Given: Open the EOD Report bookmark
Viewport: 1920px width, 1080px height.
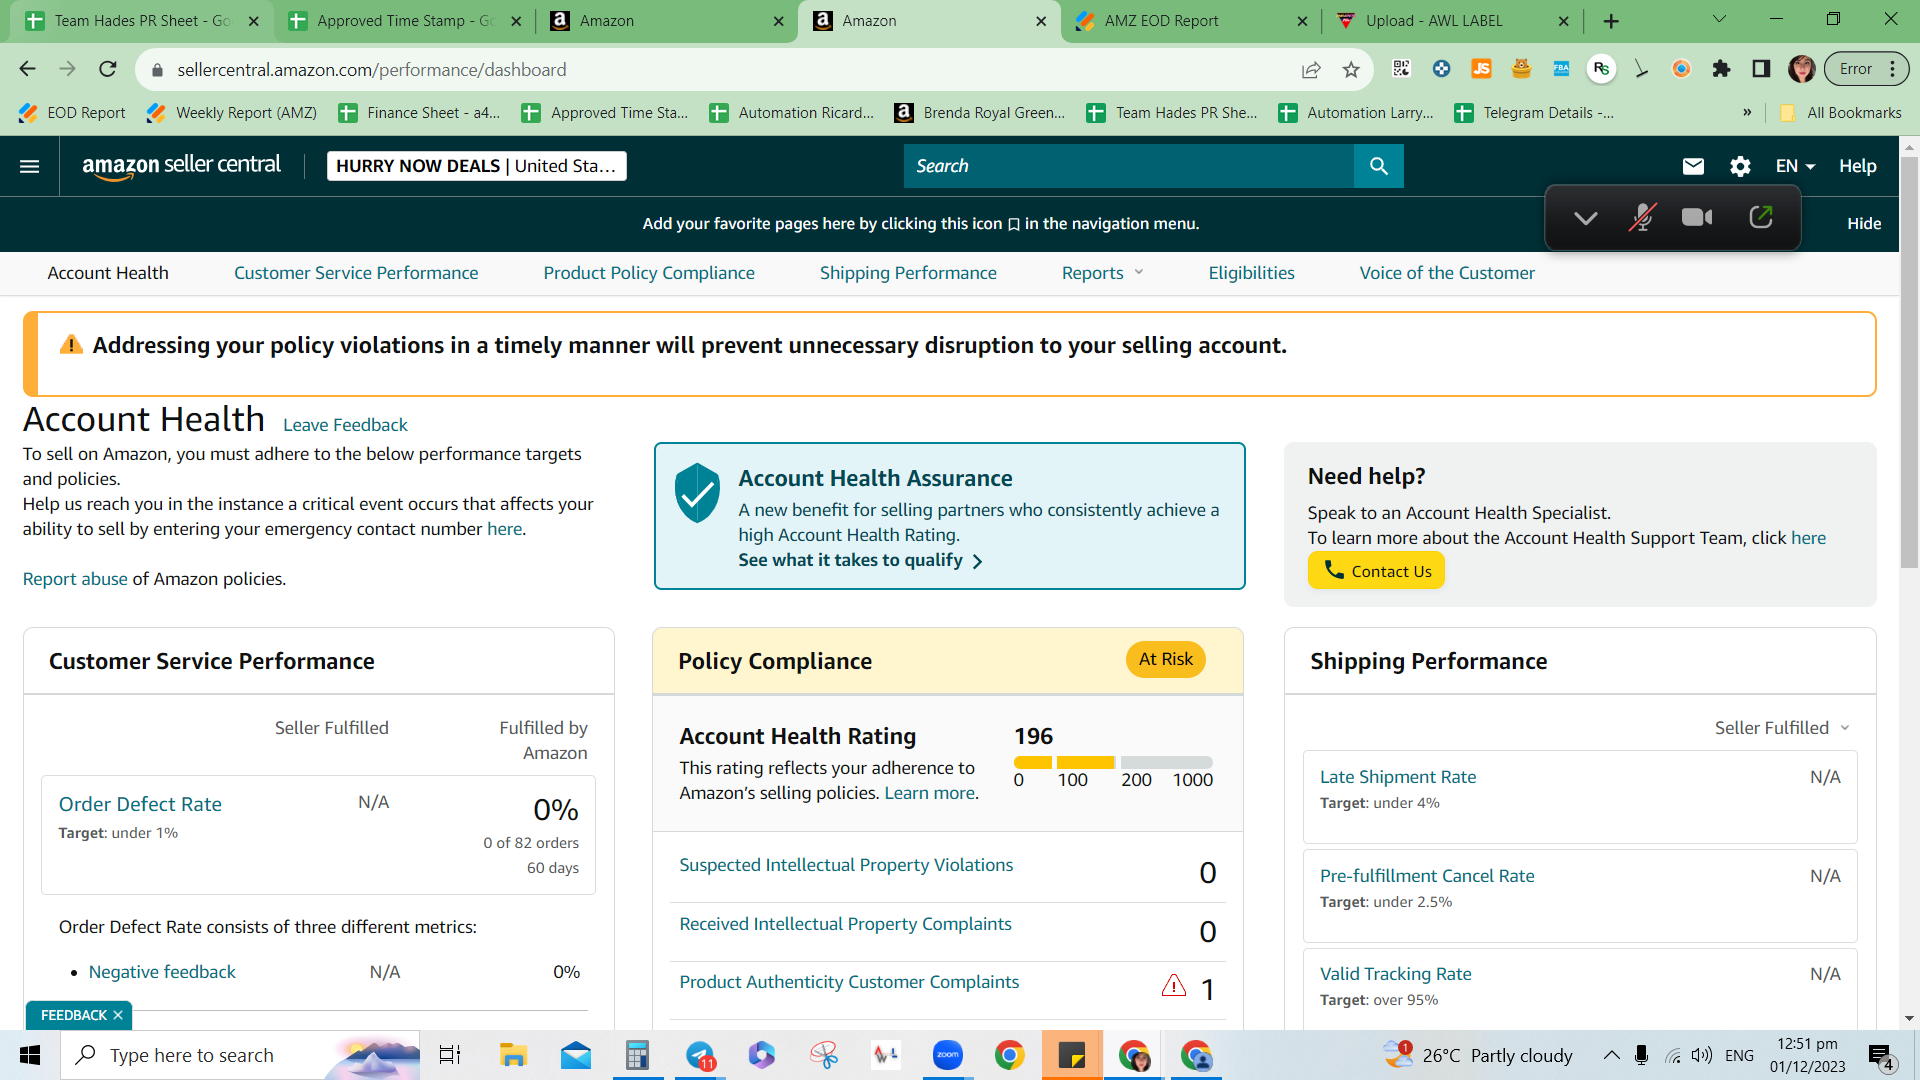Looking at the screenshot, I should coord(72,113).
